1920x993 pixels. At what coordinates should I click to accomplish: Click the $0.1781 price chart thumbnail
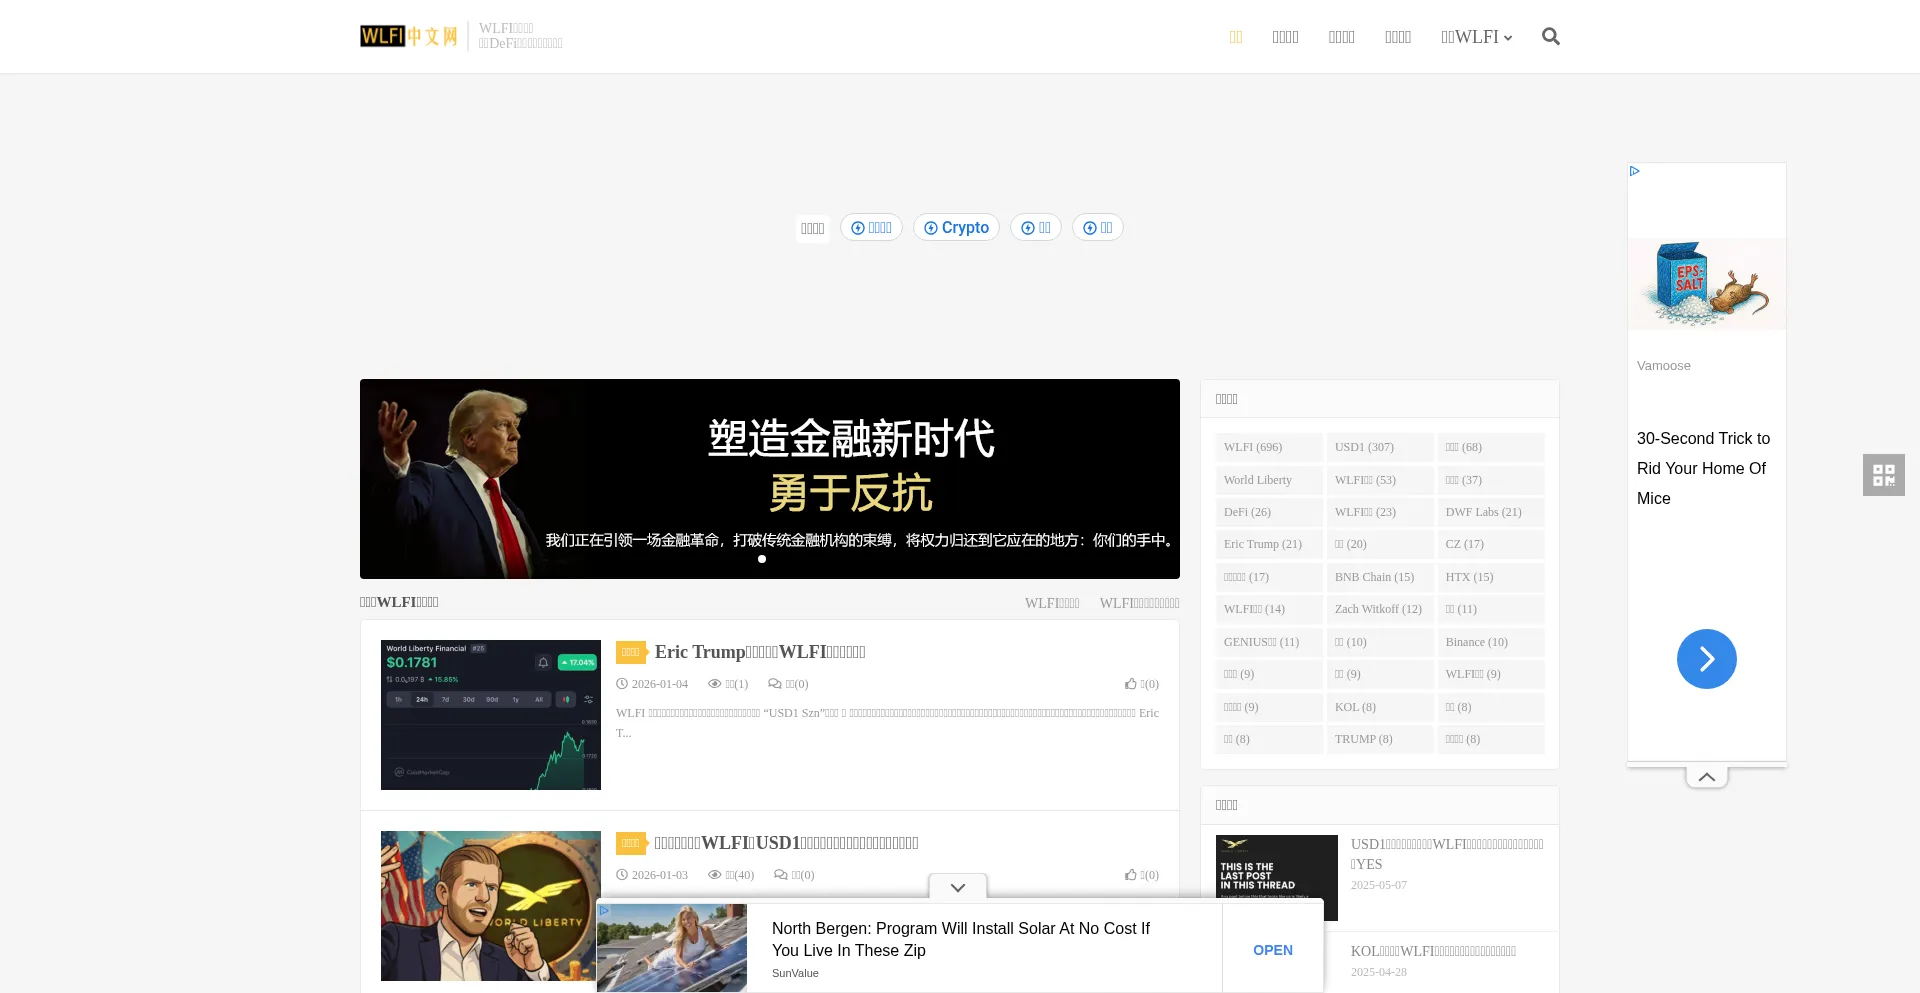(x=490, y=714)
